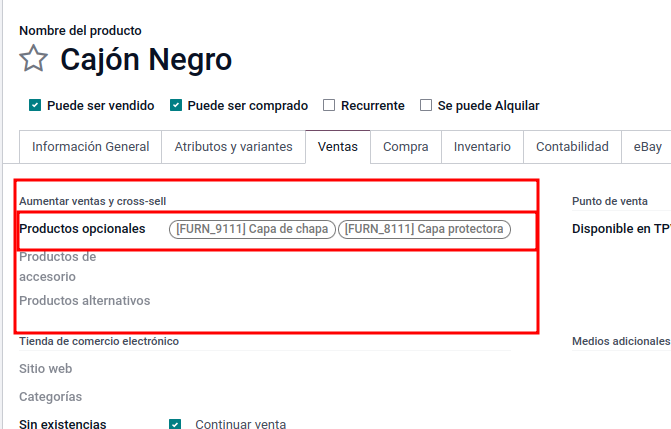Image resolution: width=671 pixels, height=429 pixels.
Task: Click the Nombre del producto label
Action: 80,31
